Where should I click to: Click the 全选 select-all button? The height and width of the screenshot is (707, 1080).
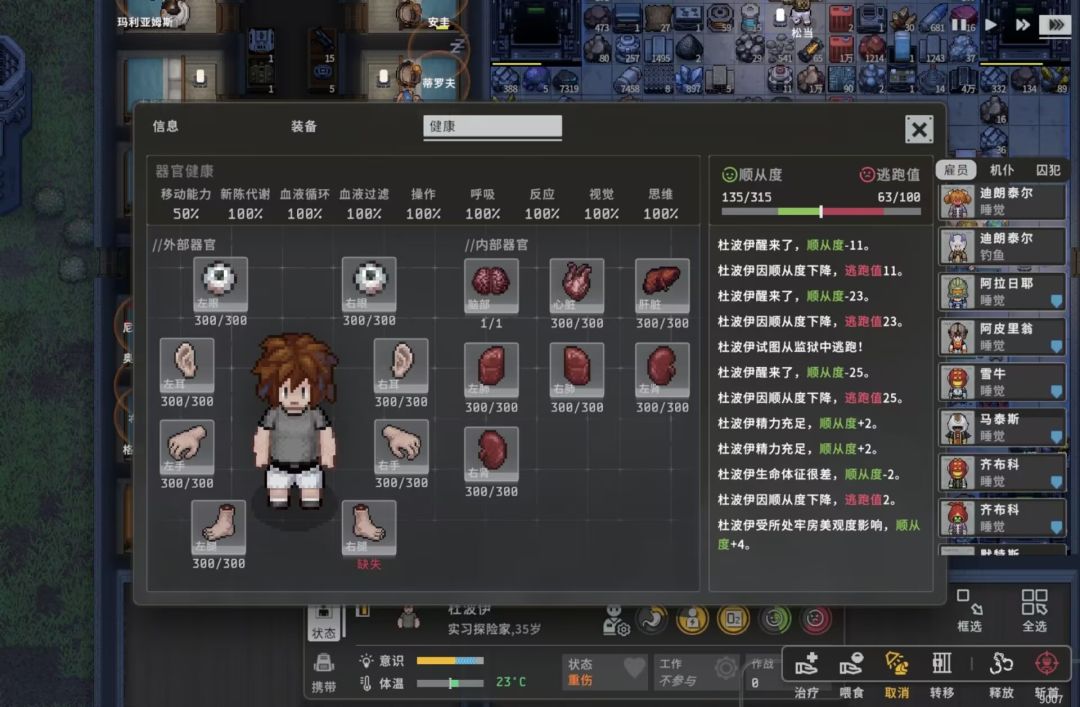tap(1034, 610)
